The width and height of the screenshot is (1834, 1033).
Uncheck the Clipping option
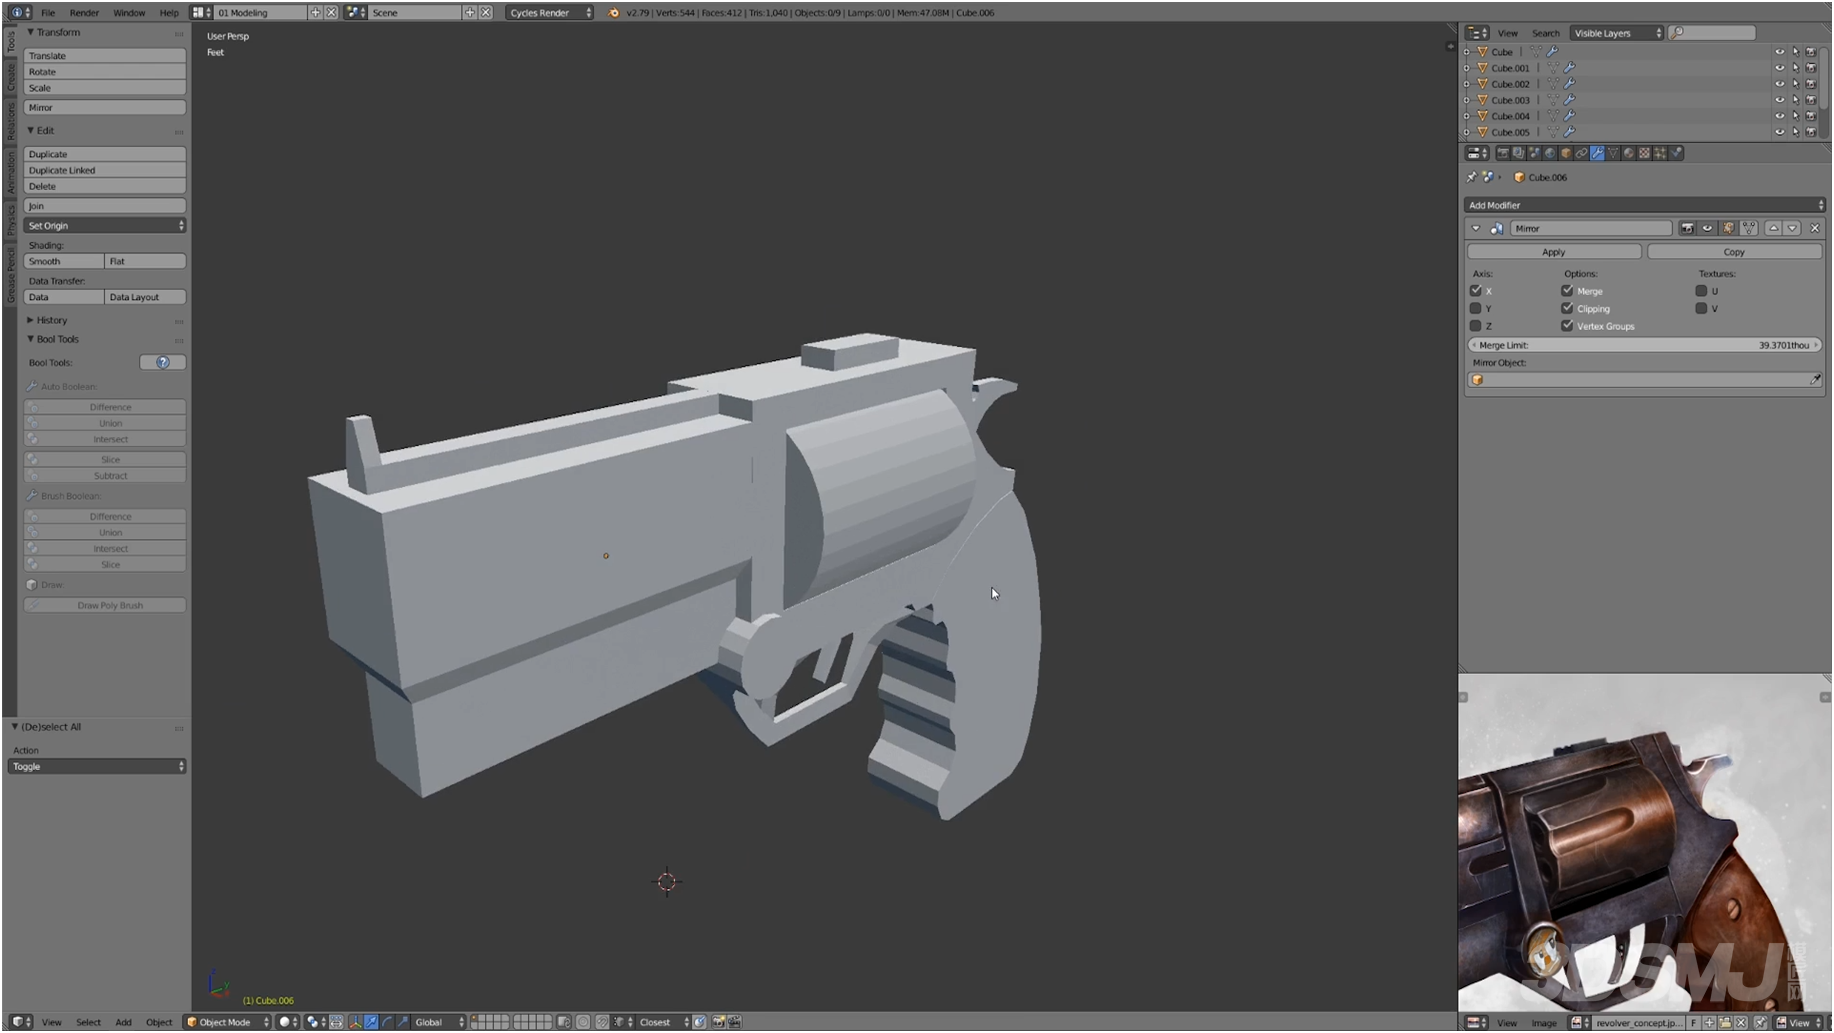pyautogui.click(x=1567, y=309)
